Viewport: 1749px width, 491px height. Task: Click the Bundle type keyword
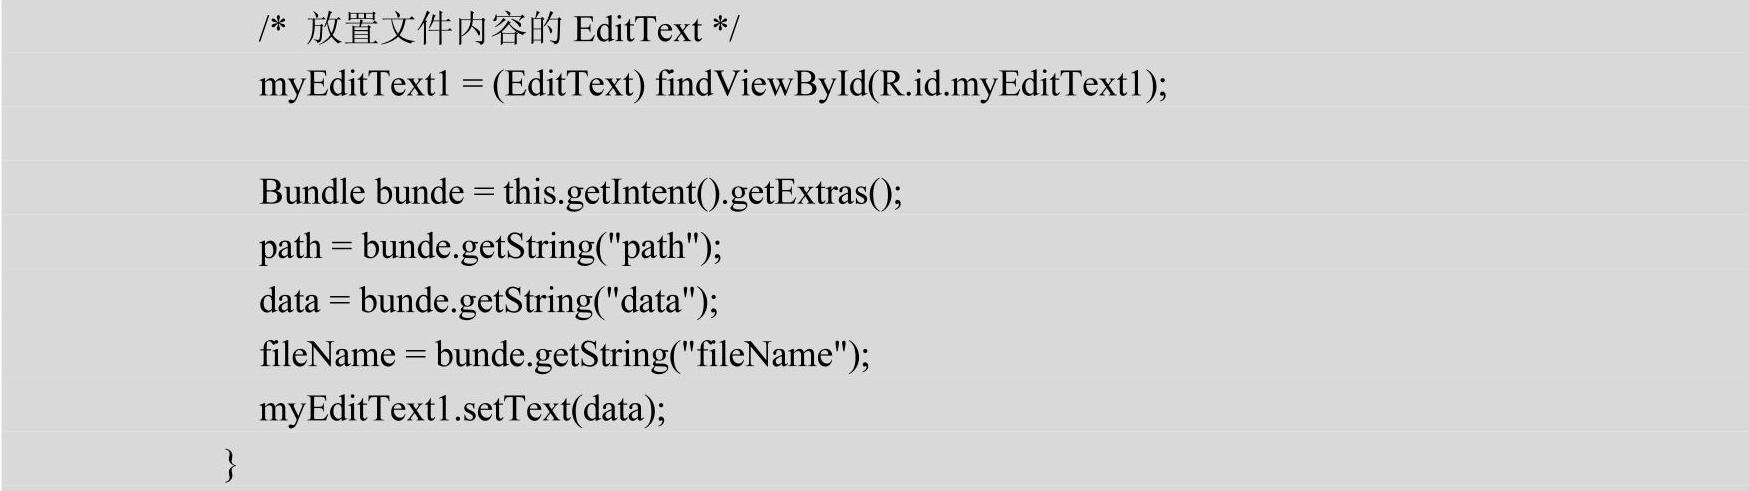click(311, 192)
